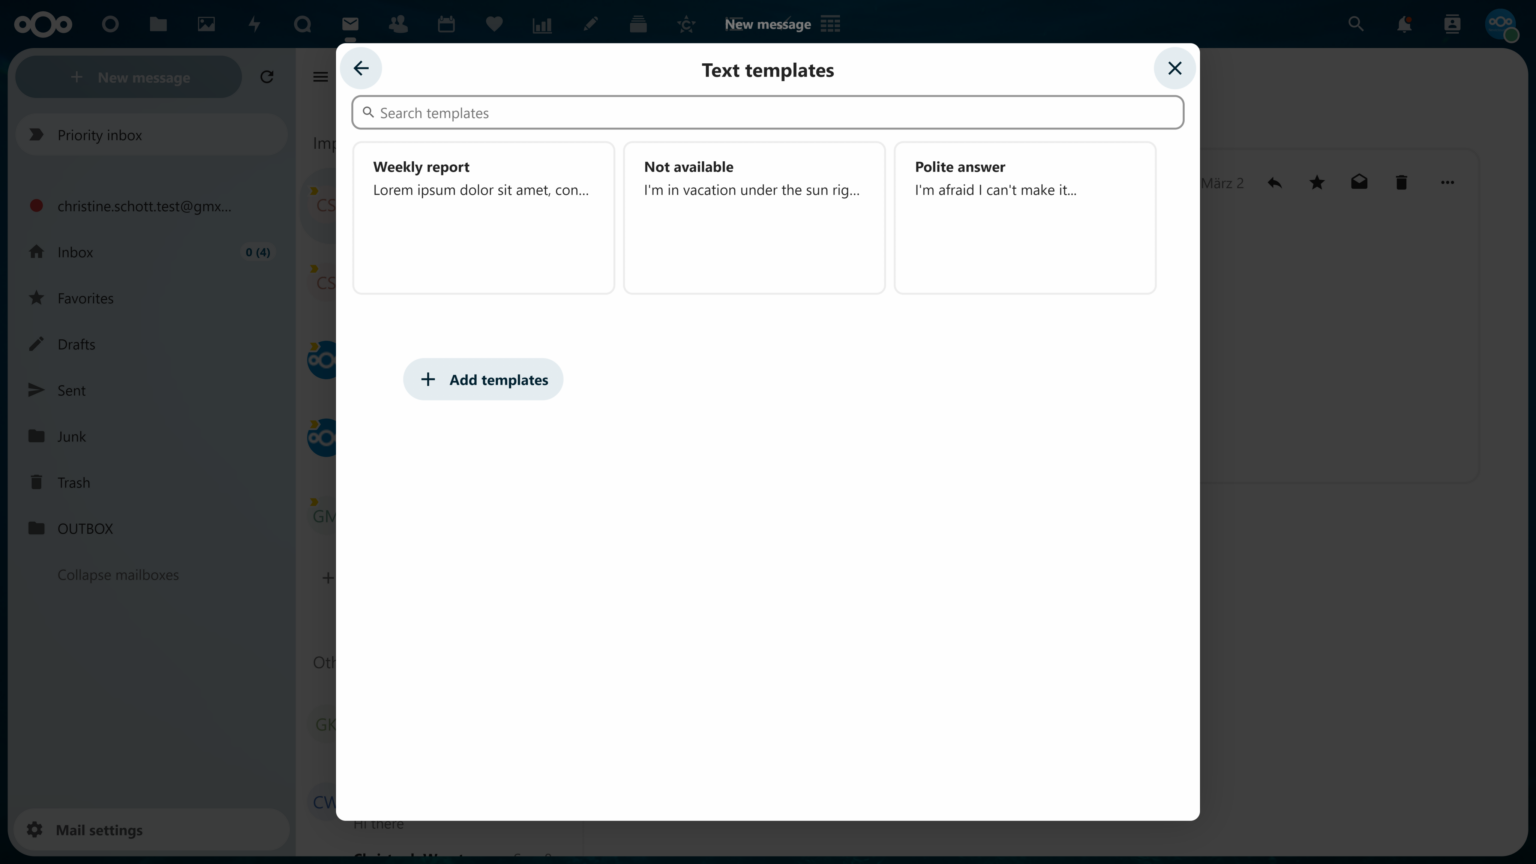This screenshot has width=1536, height=864.
Task: Open the account avatar menu
Action: pos(1499,24)
